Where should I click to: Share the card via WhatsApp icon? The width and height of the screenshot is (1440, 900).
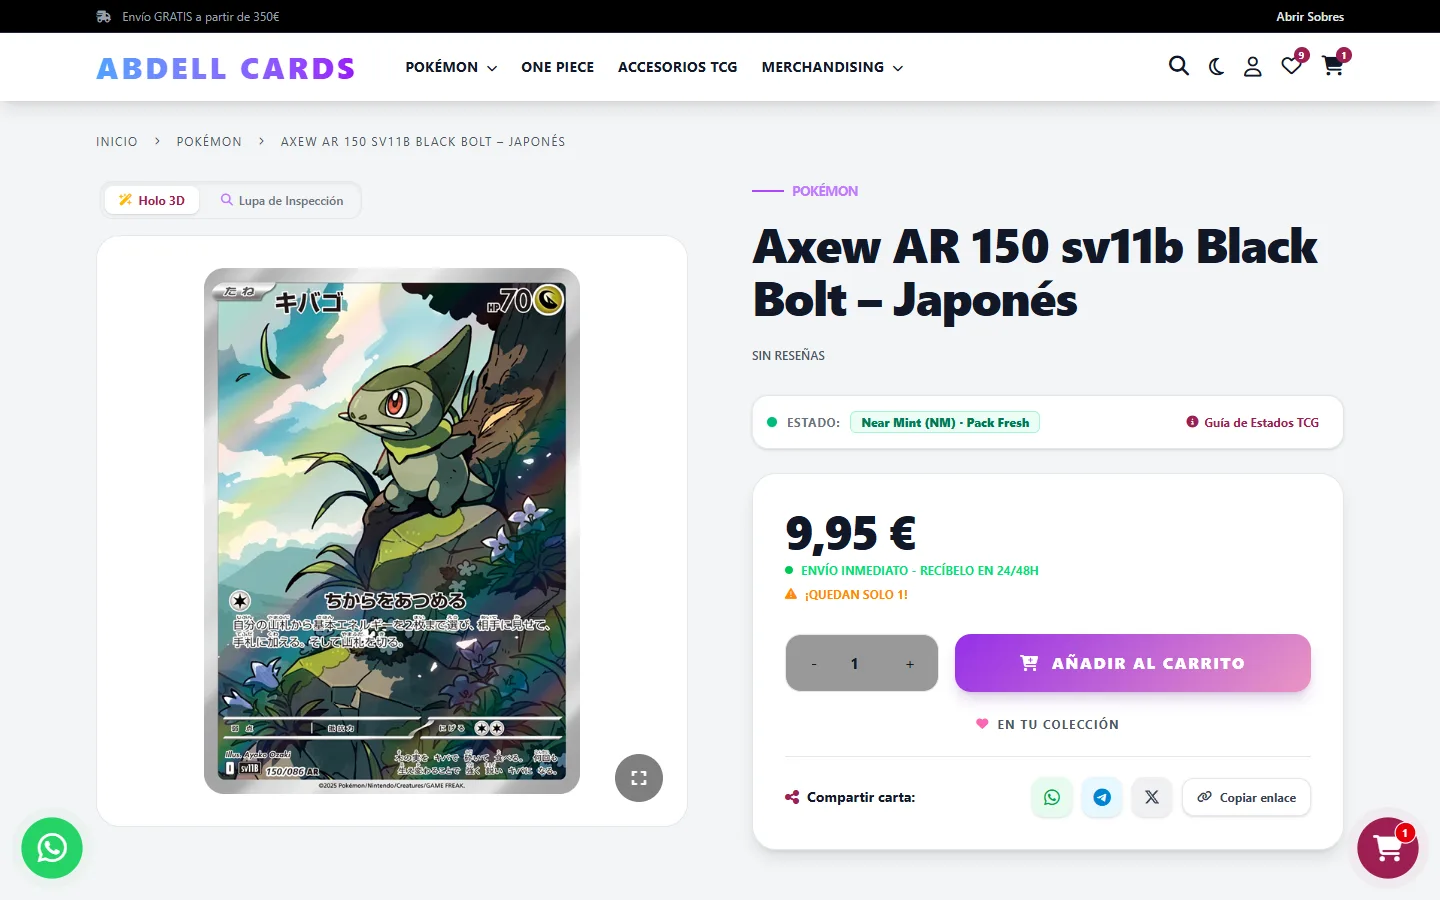pyautogui.click(x=1052, y=797)
